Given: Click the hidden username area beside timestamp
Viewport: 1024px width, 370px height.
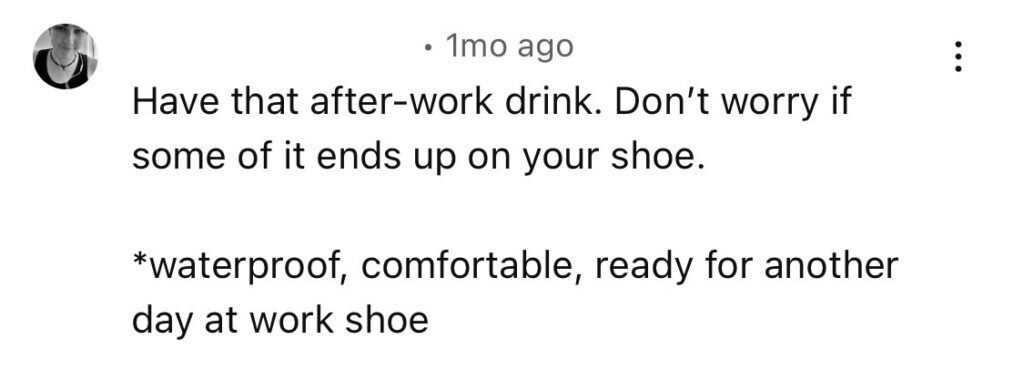Looking at the screenshot, I should tap(274, 47).
